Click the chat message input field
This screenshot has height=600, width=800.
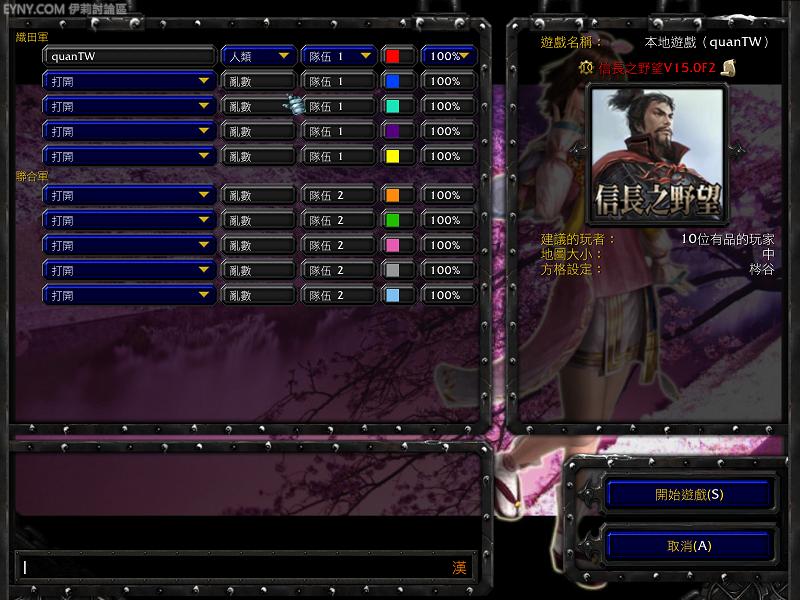click(244, 567)
